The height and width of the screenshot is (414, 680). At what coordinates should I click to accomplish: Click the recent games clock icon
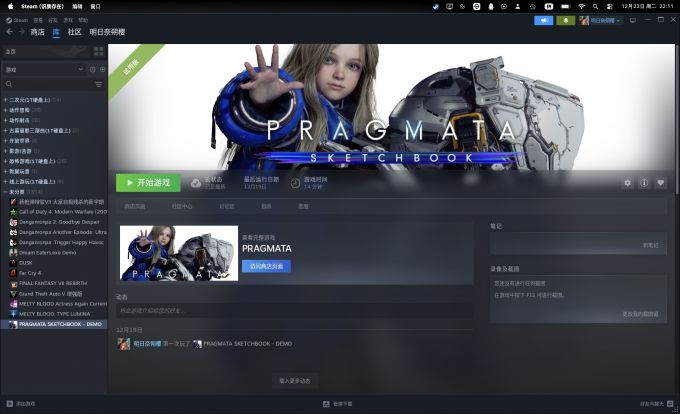click(91, 69)
